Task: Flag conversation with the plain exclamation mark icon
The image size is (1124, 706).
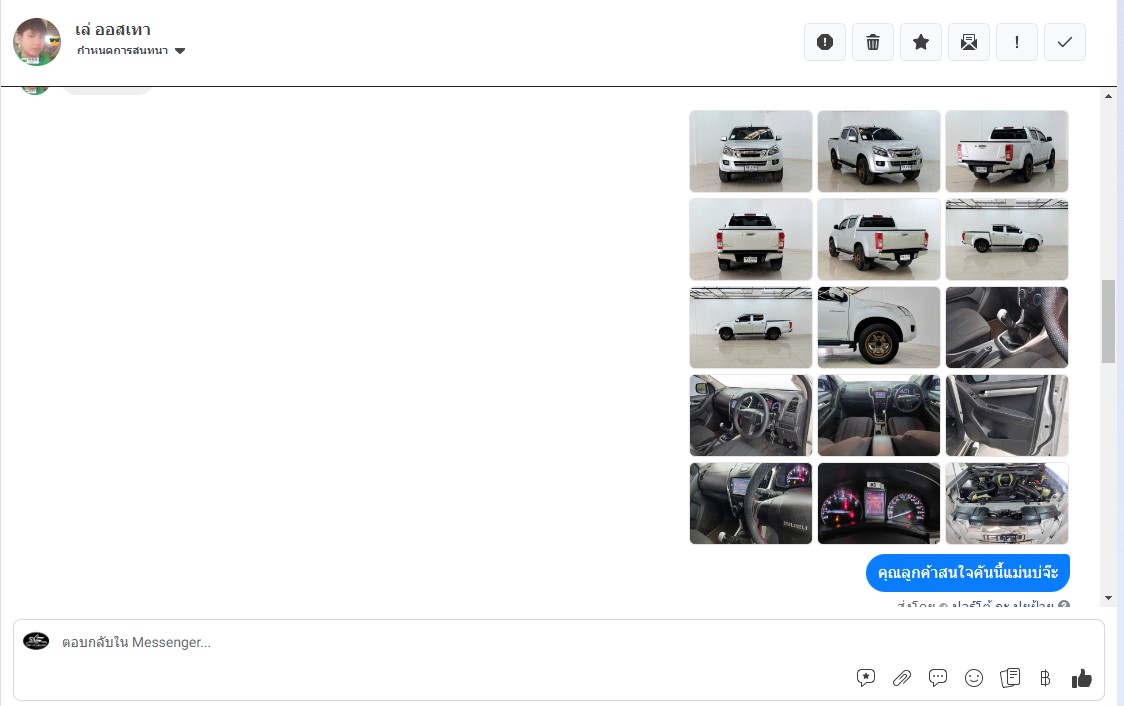Action: click(1016, 42)
